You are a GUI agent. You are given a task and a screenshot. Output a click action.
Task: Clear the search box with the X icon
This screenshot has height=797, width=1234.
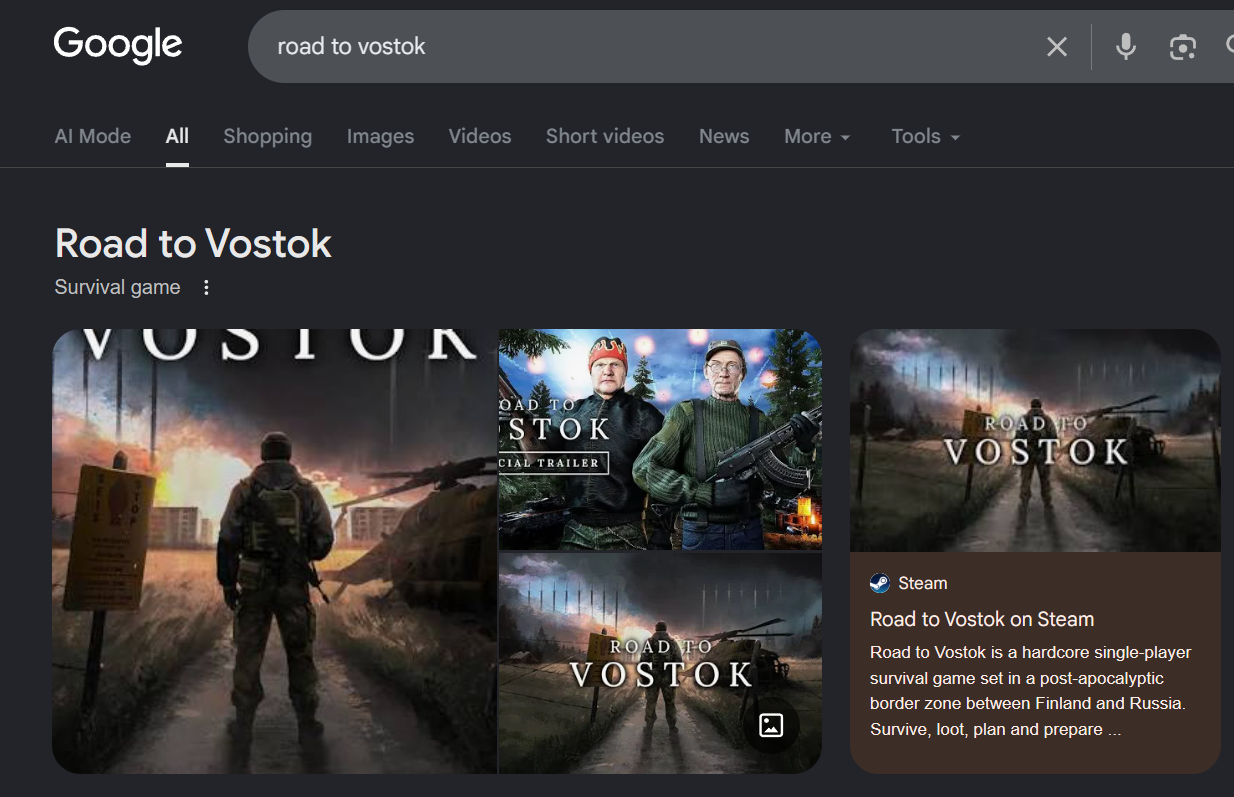pos(1057,47)
